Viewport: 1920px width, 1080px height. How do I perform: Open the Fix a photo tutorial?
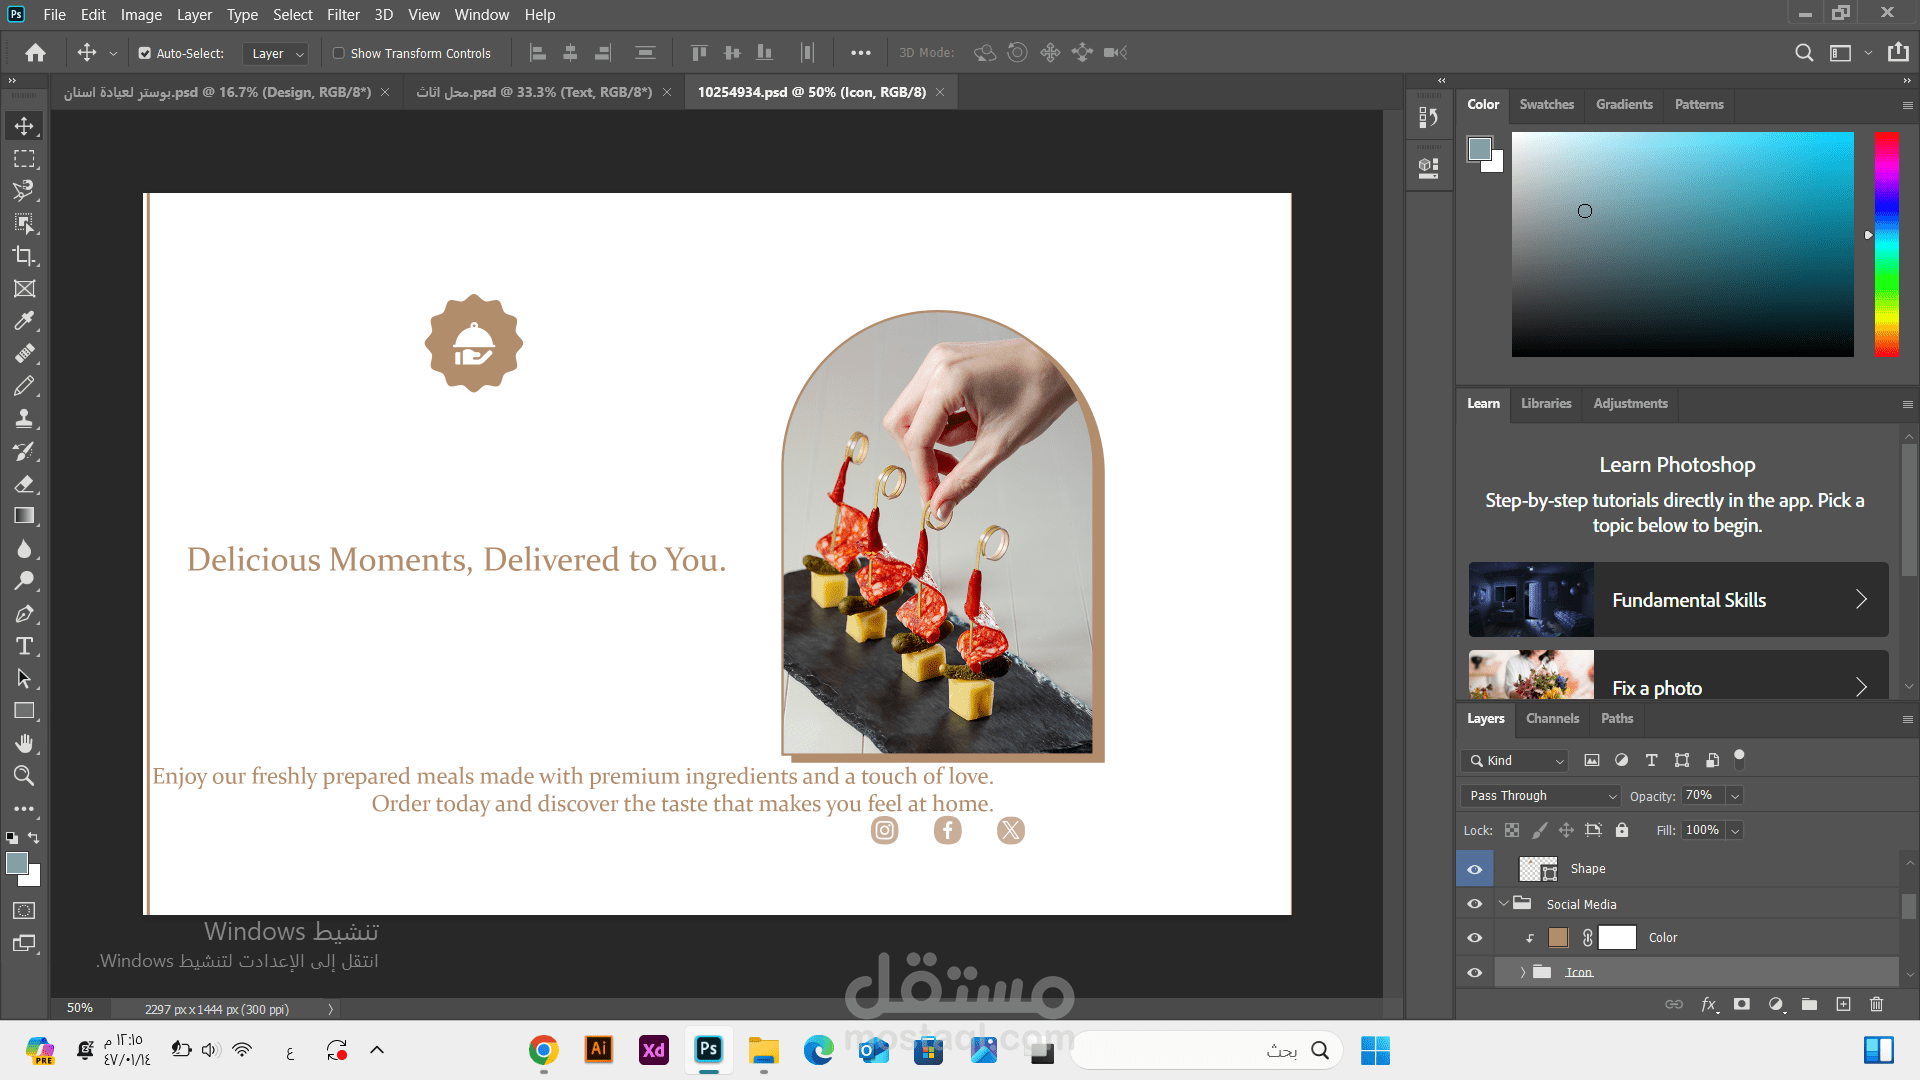click(x=1678, y=676)
